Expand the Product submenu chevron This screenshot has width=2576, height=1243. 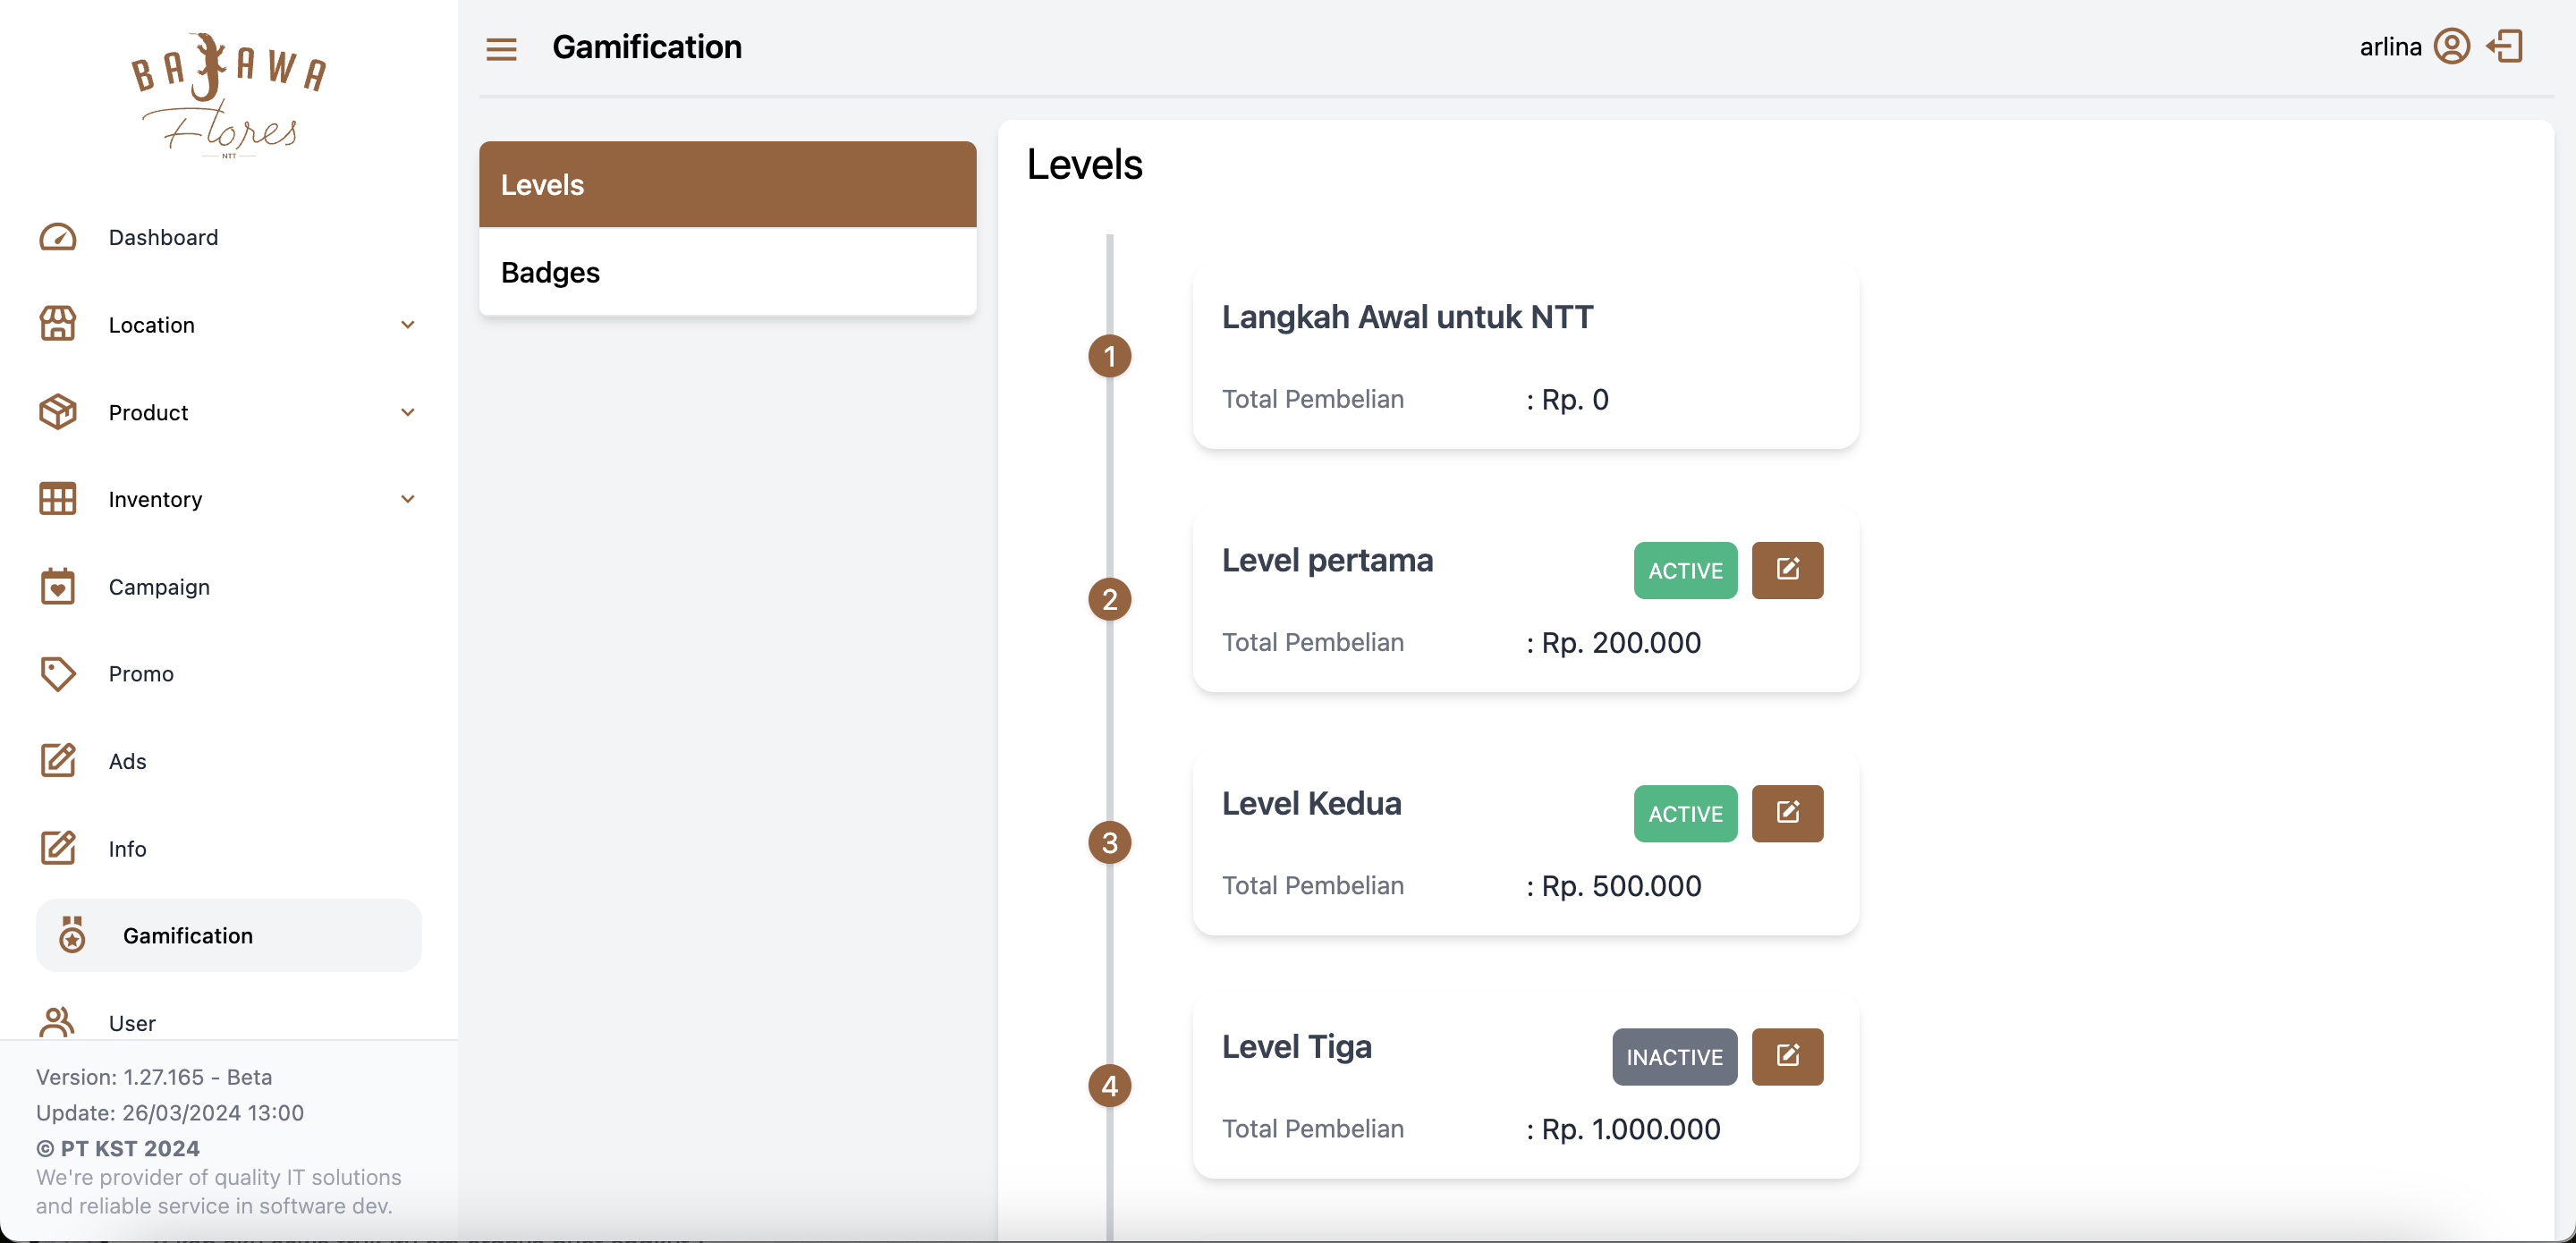click(x=407, y=412)
